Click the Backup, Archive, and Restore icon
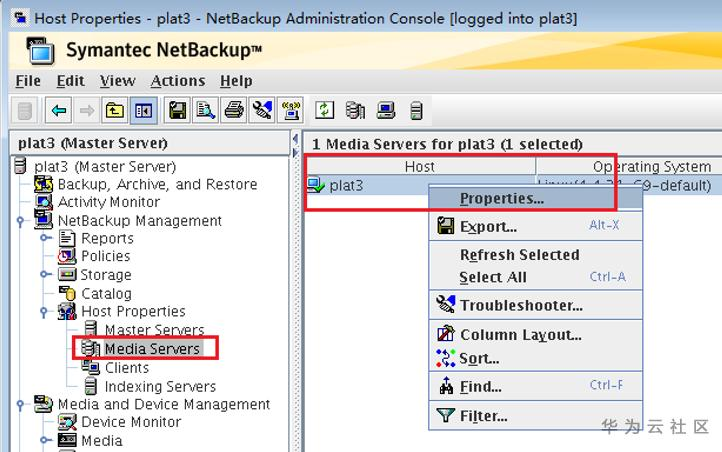The width and height of the screenshot is (722, 452). [x=44, y=184]
